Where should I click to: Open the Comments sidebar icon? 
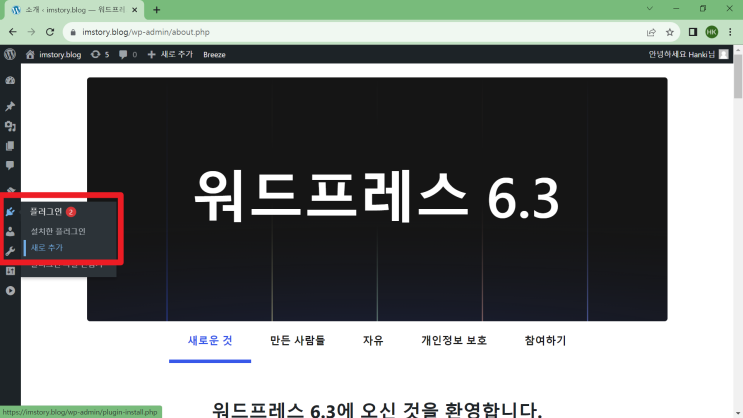(x=10, y=165)
